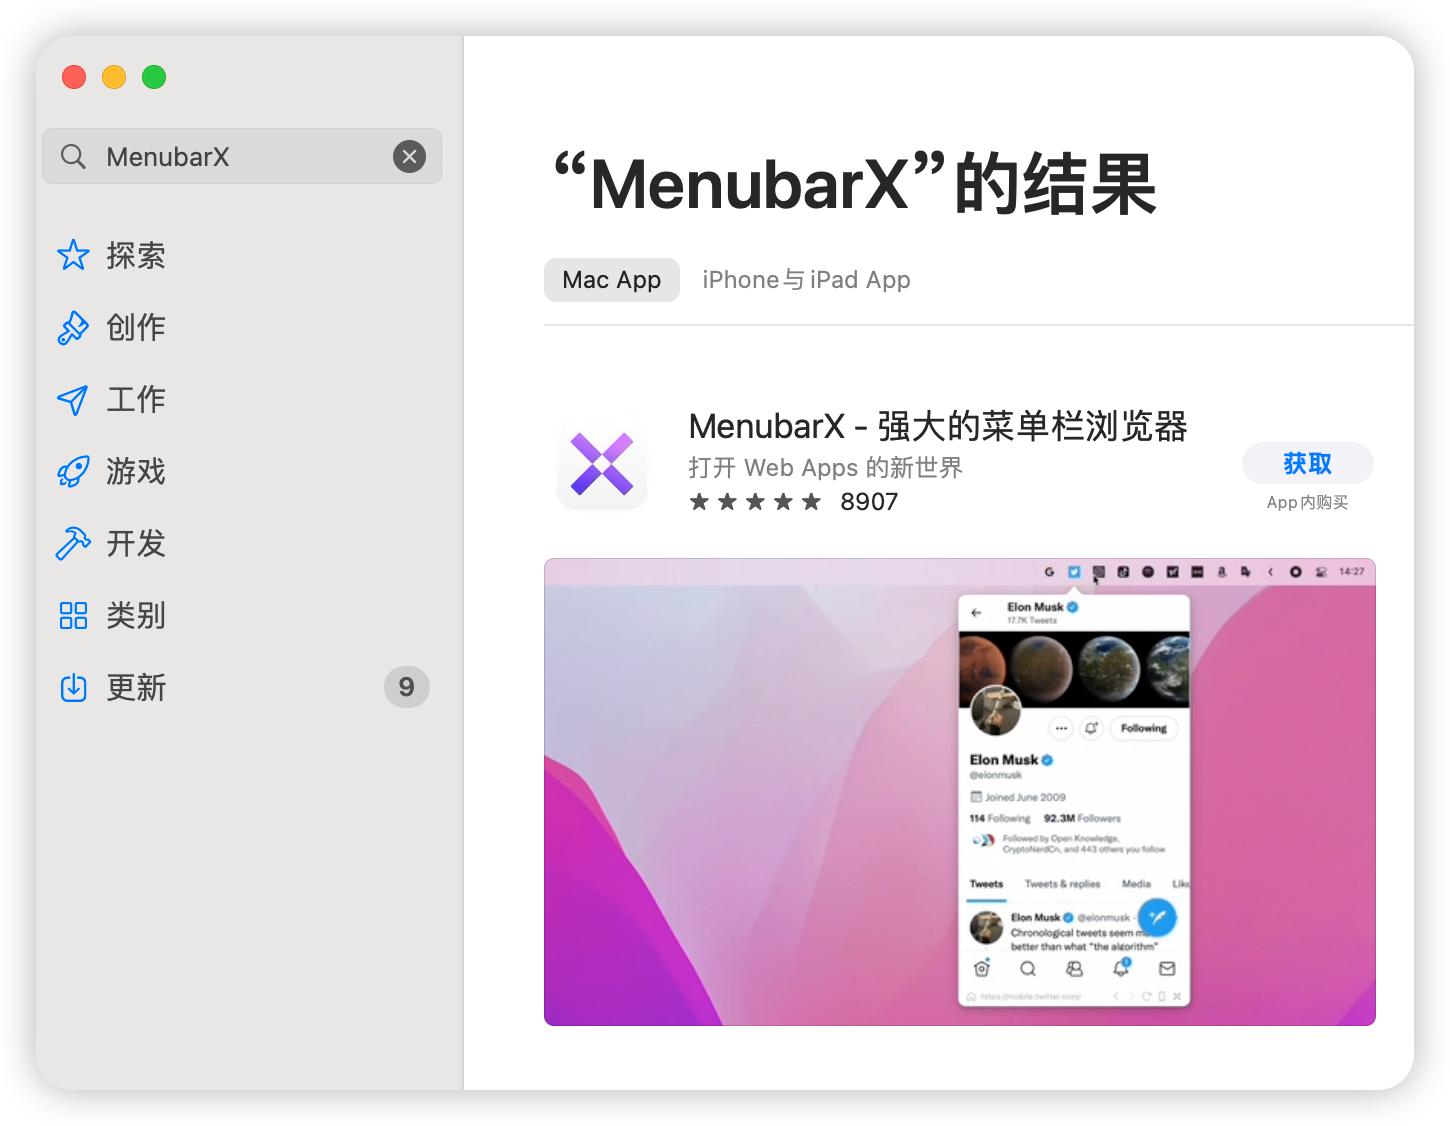This screenshot has width=1450, height=1126.
Task: Clear the search field with the X button
Action: click(x=408, y=156)
